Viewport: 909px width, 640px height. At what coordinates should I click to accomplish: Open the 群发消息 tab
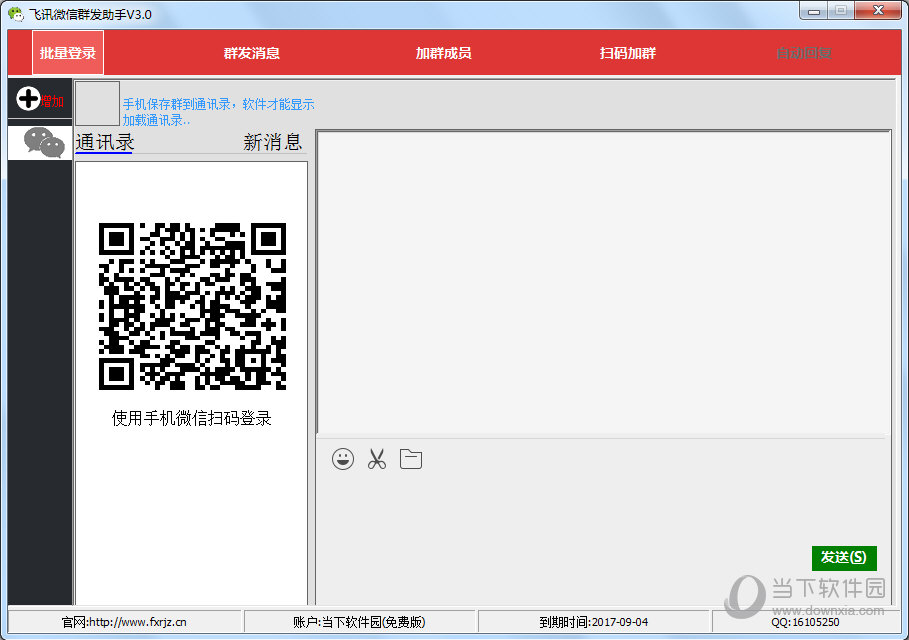(251, 53)
